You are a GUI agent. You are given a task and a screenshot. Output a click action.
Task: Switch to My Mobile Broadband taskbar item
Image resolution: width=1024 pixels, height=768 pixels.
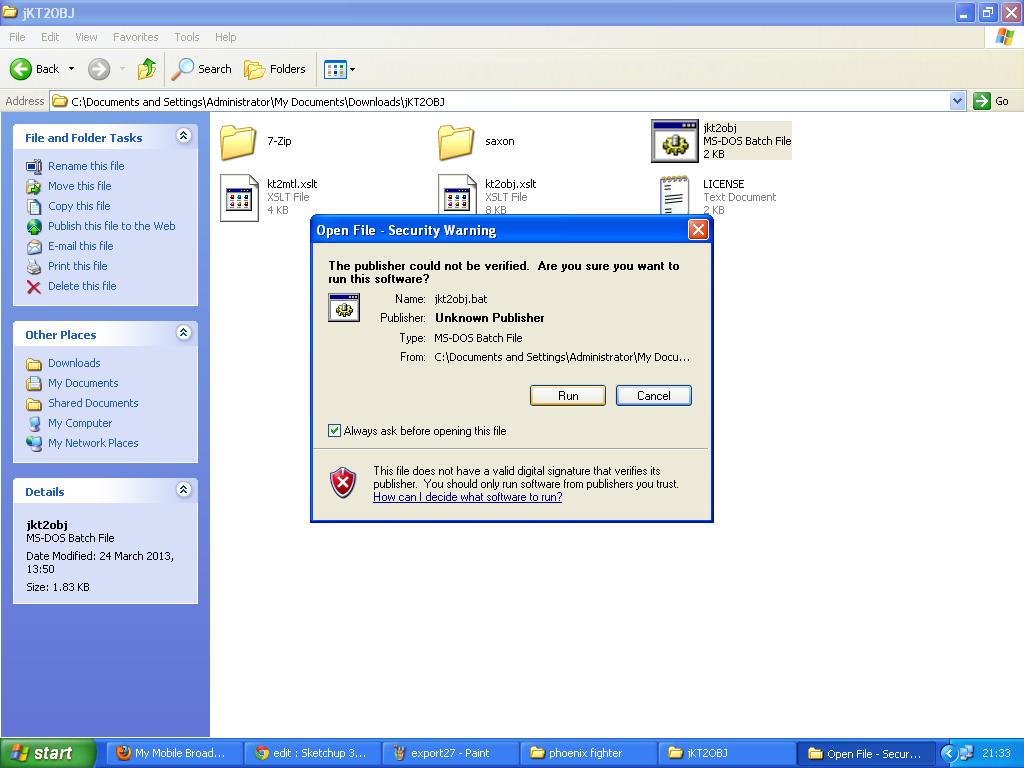pos(173,753)
